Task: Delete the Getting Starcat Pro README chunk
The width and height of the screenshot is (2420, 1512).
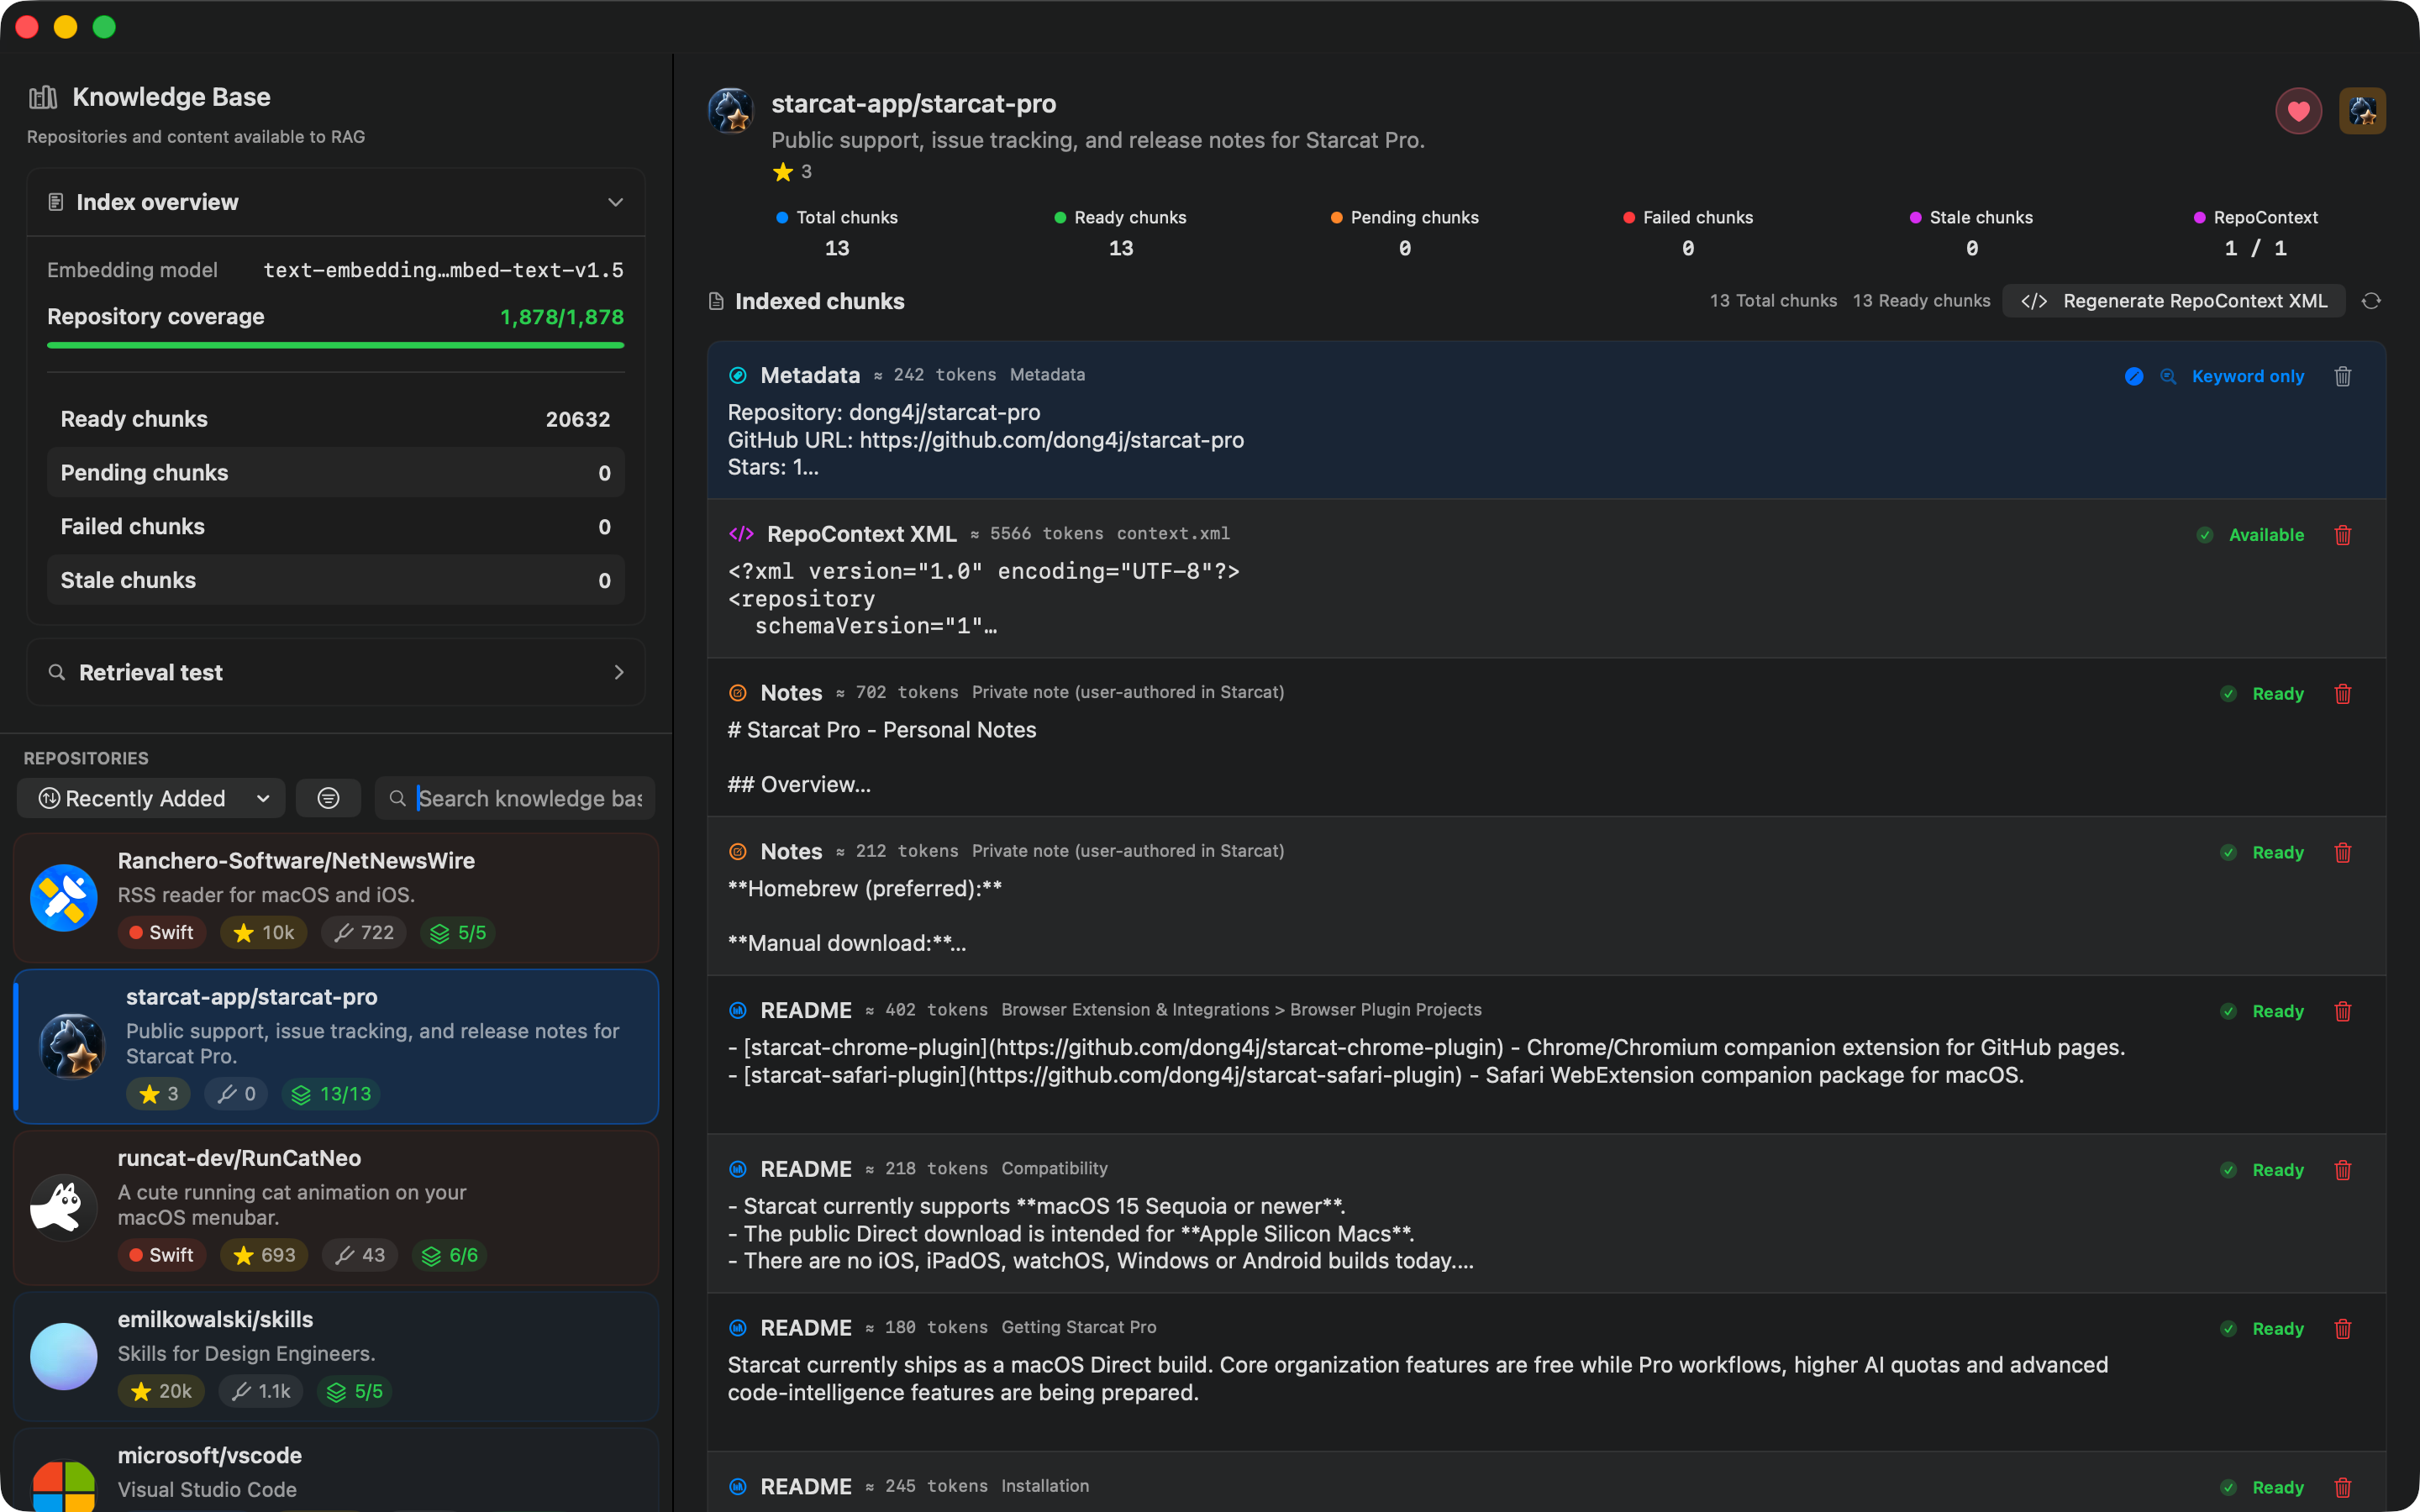Action: [2343, 1329]
